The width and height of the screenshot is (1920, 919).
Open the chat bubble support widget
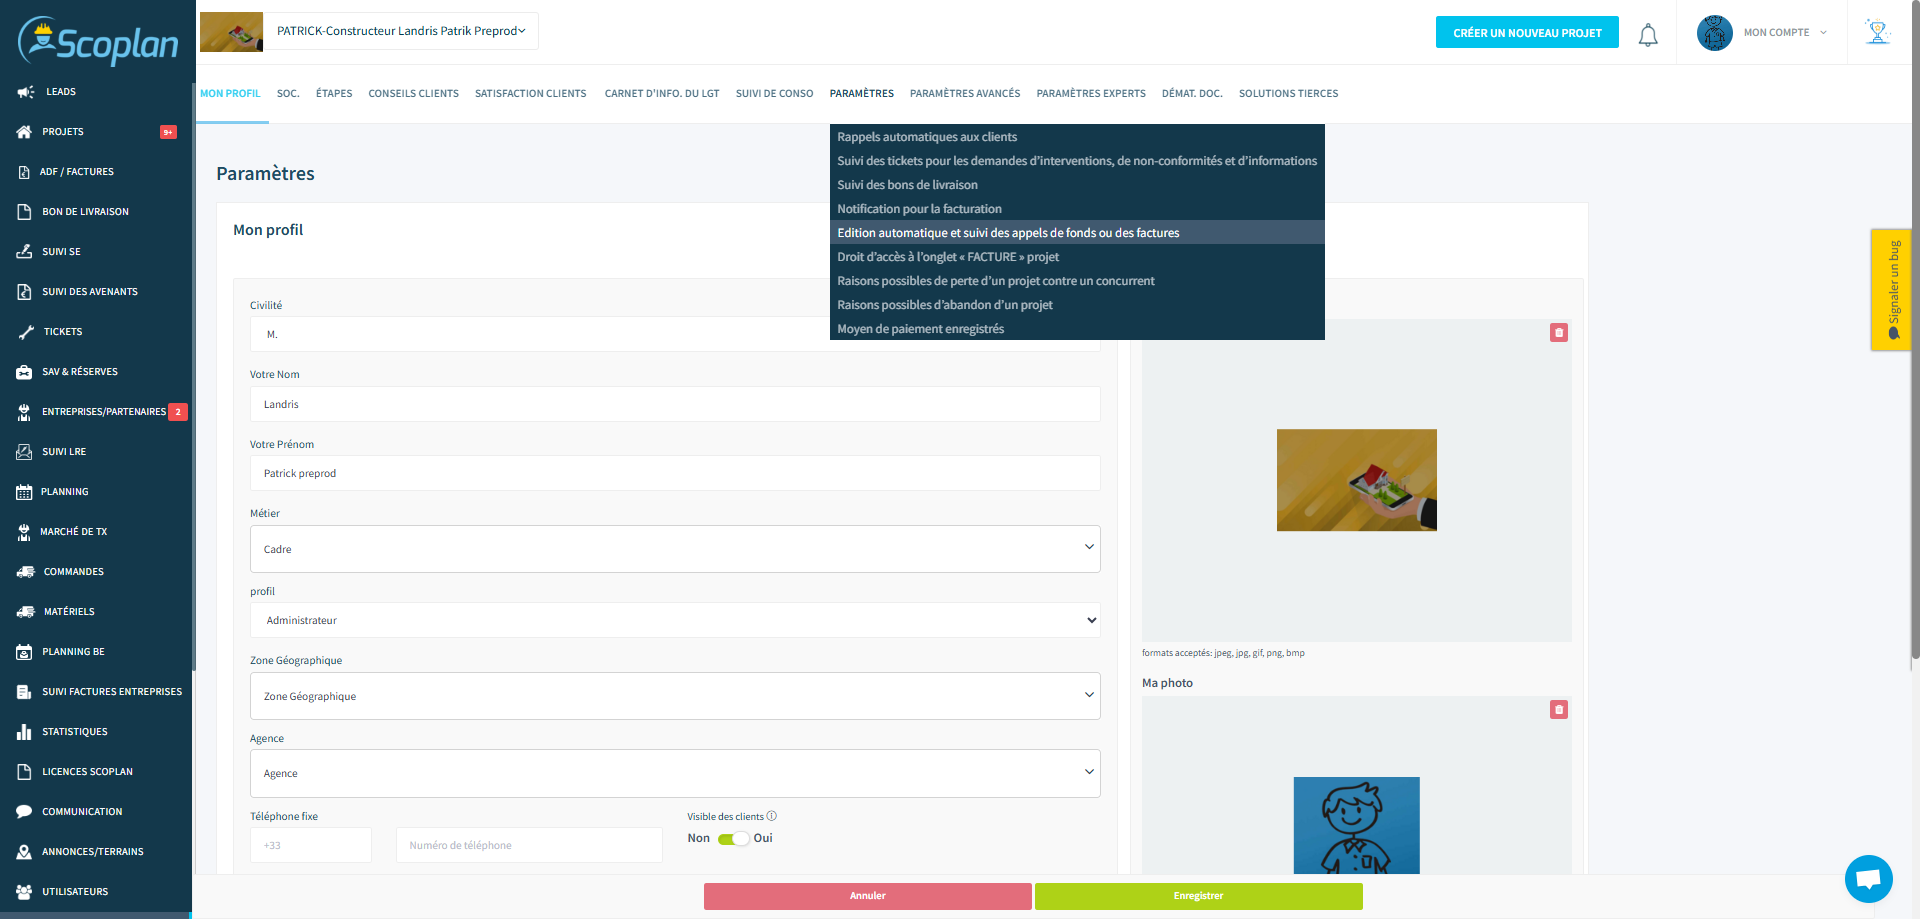tap(1868, 878)
